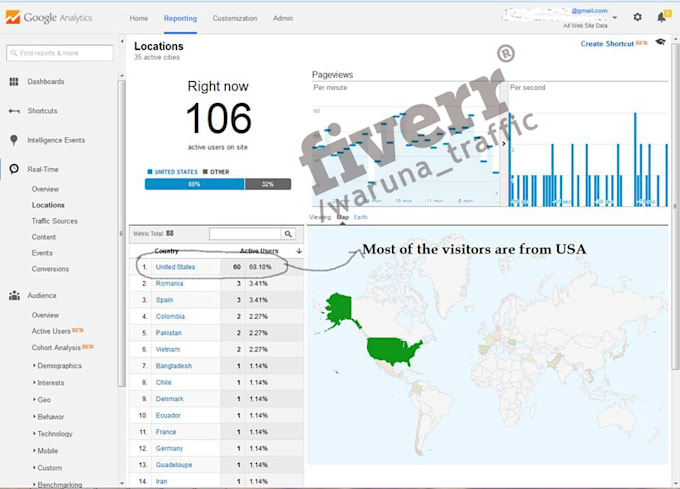Open the settings gear icon

(637, 17)
